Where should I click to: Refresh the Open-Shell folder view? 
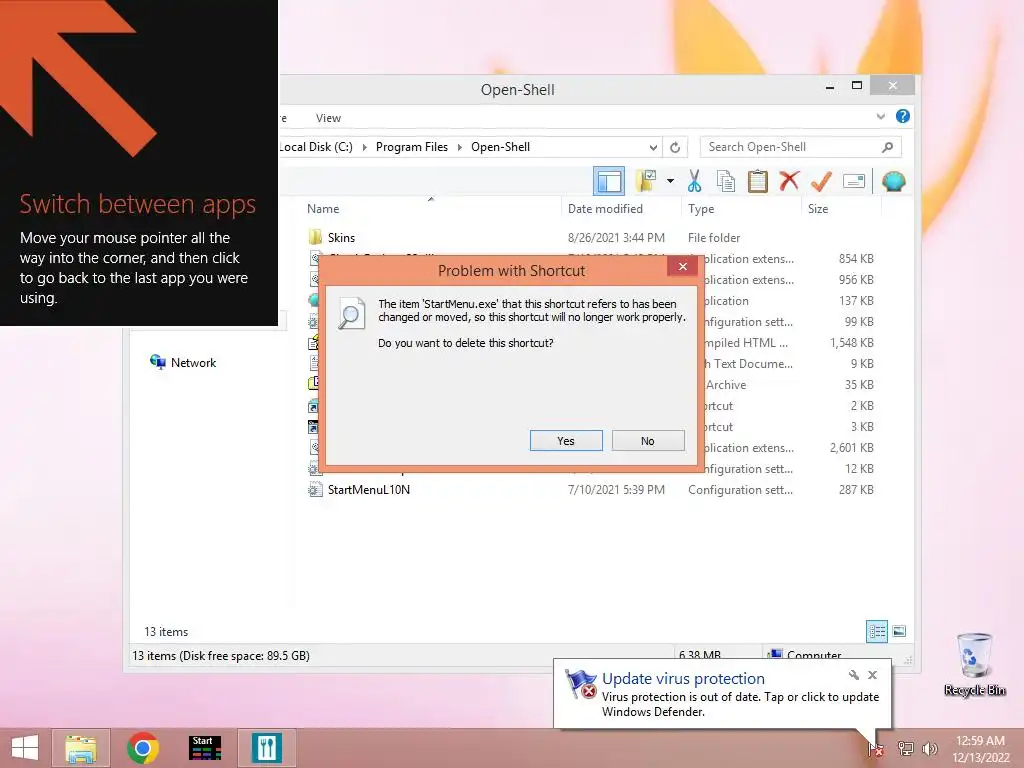click(x=675, y=147)
